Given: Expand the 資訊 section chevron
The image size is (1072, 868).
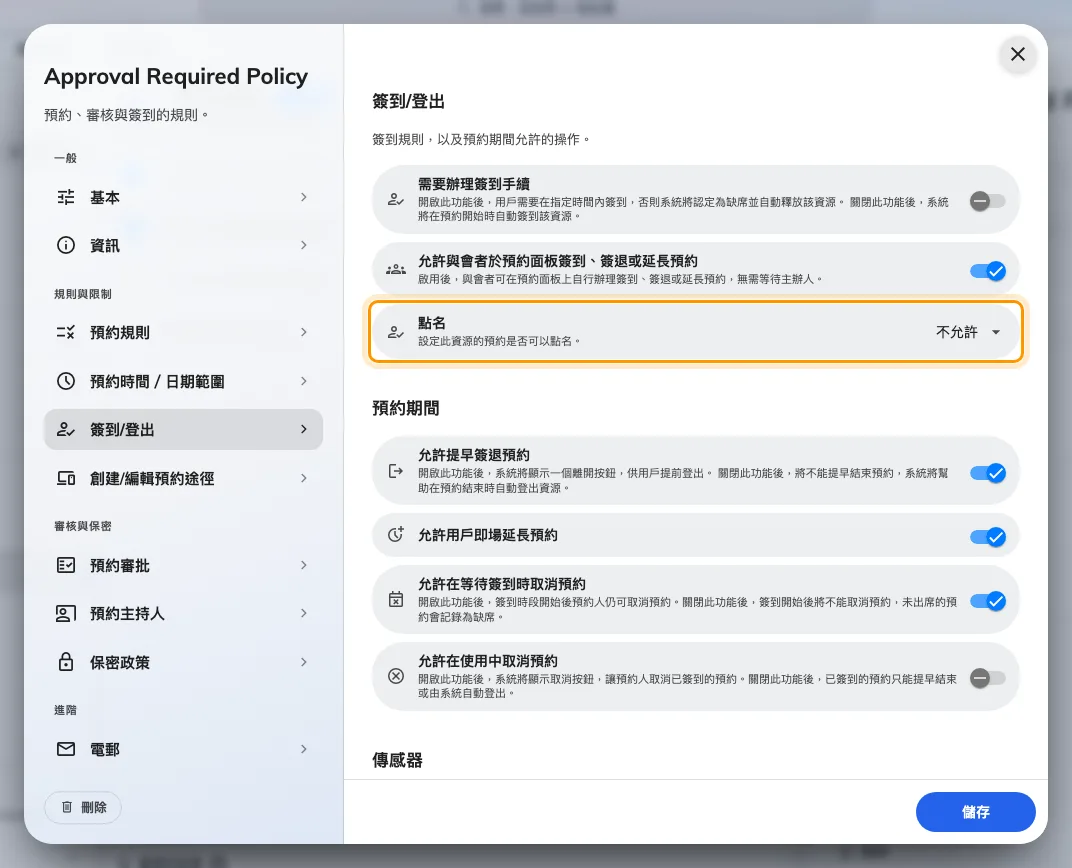Looking at the screenshot, I should pyautogui.click(x=304, y=245).
